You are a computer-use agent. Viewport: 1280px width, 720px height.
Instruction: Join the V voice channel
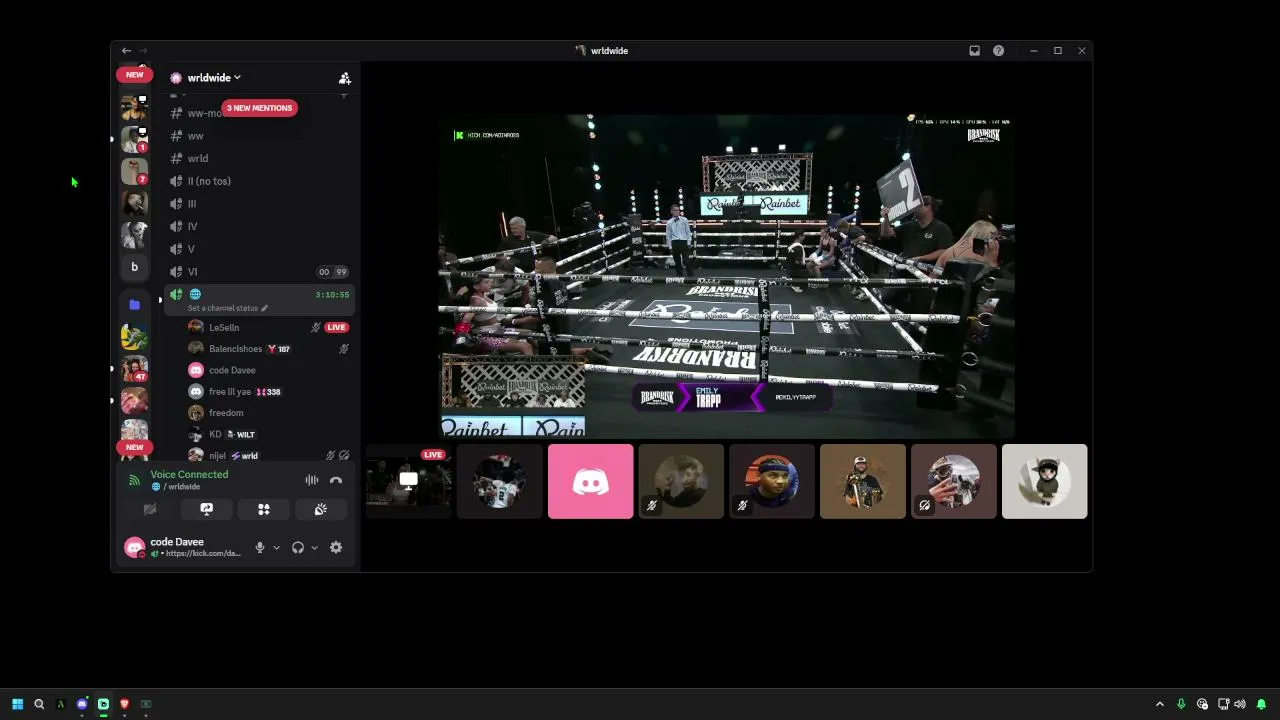191,249
